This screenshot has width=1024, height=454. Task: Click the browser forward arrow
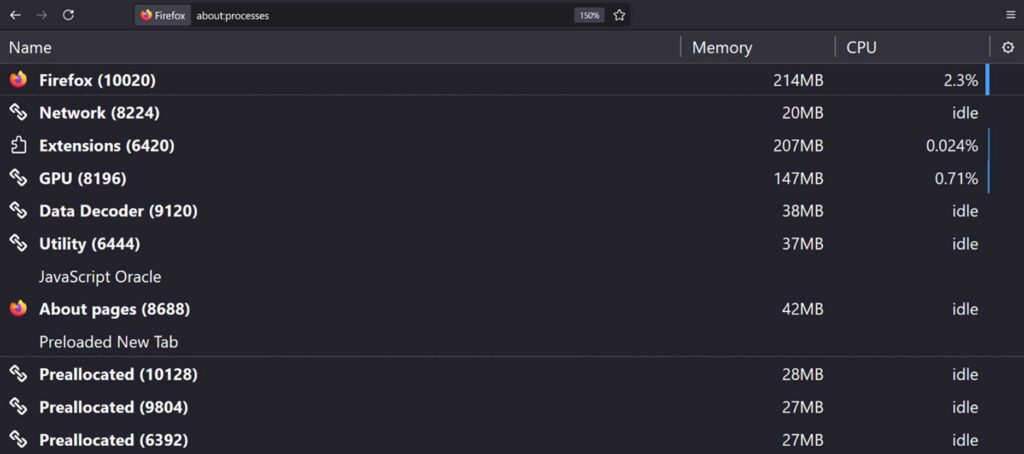42,15
